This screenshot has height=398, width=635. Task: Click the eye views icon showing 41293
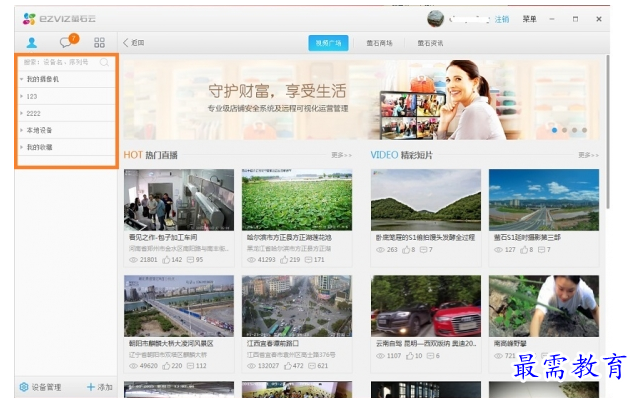coord(251,260)
